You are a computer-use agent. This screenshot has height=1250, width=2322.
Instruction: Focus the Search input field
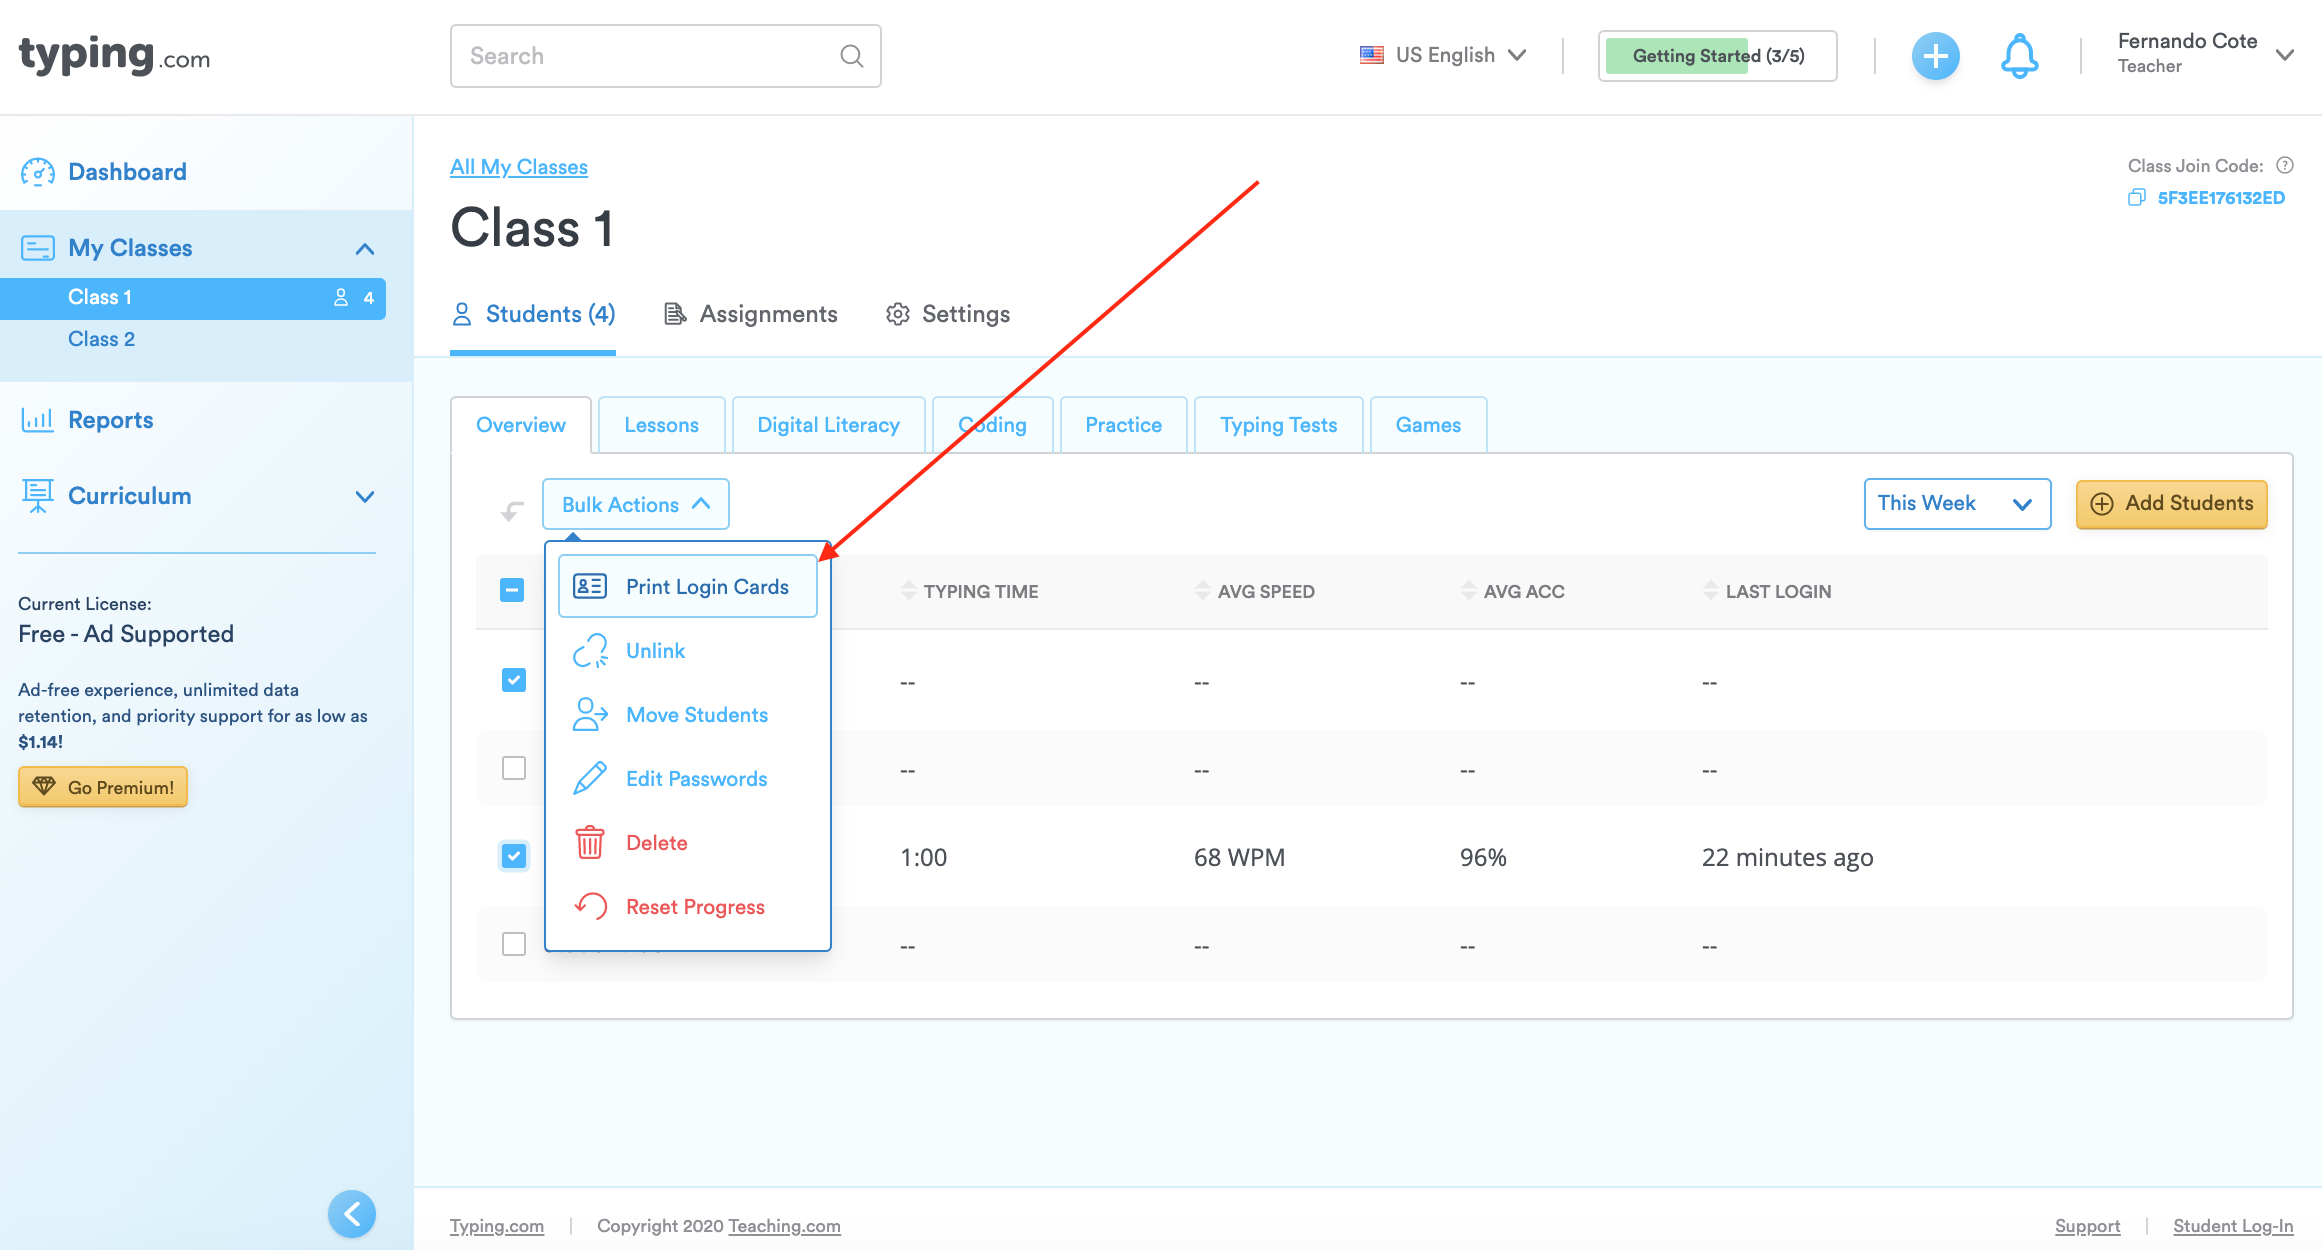pos(640,56)
